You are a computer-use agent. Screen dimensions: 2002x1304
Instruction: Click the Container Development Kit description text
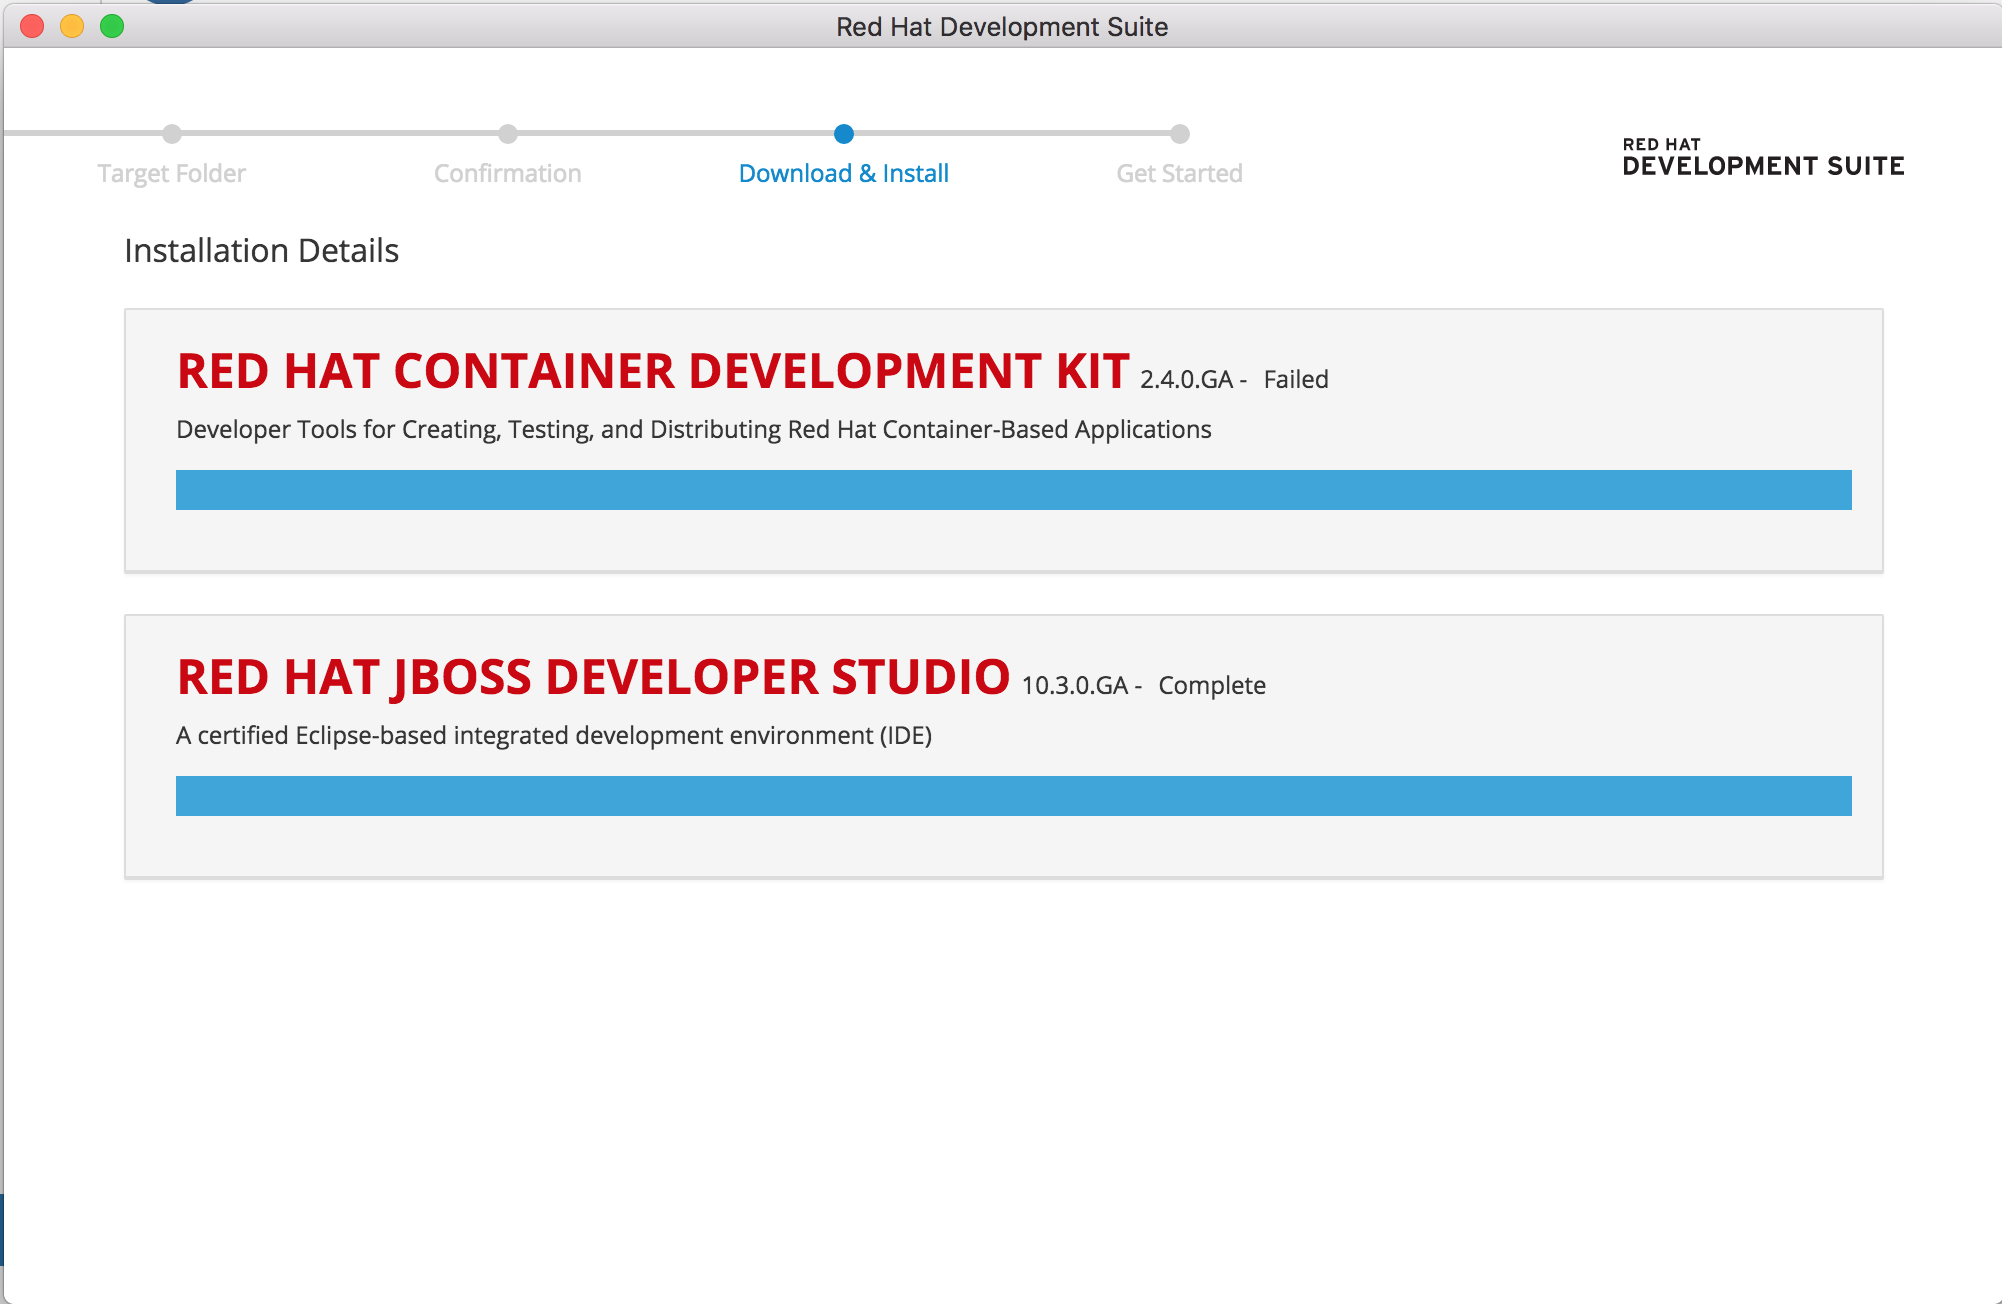[693, 430]
